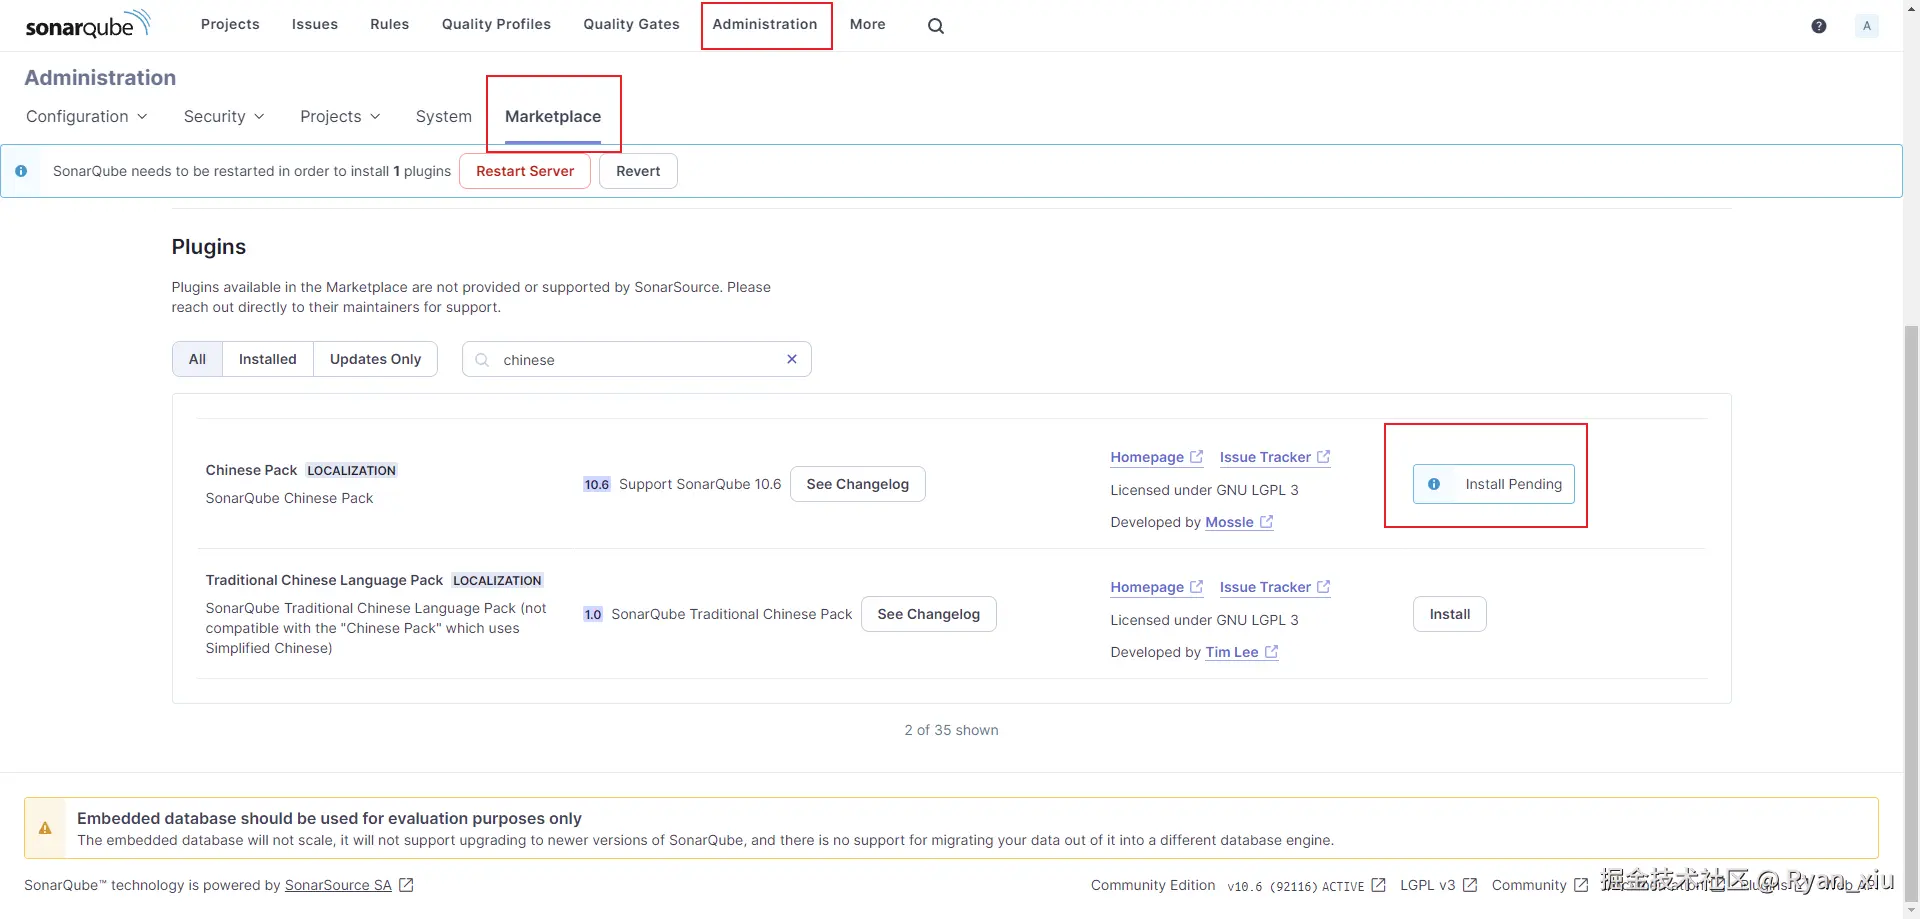Click the Plugins section heading
This screenshot has width=1920, height=919.
tap(209, 247)
